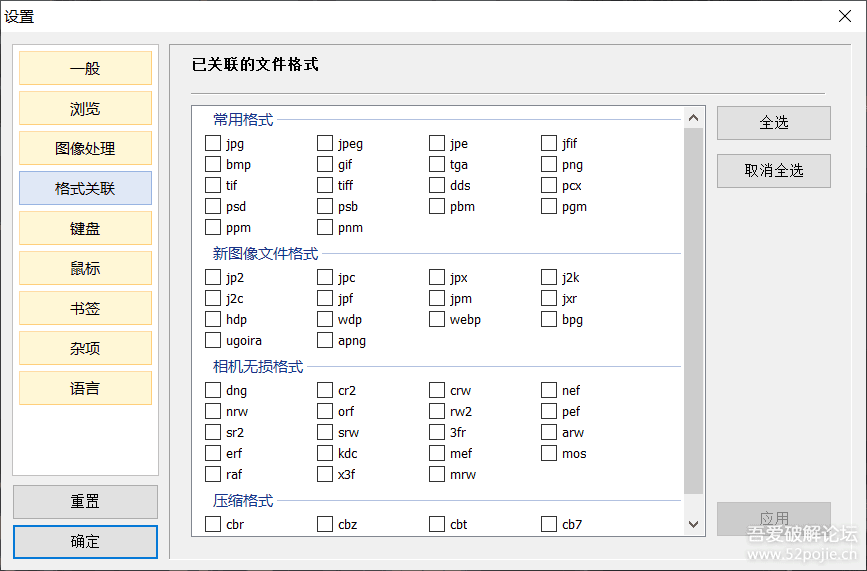Close the 设置 dialog
Screen dimensions: 867x571
pyautogui.click(x=845, y=16)
